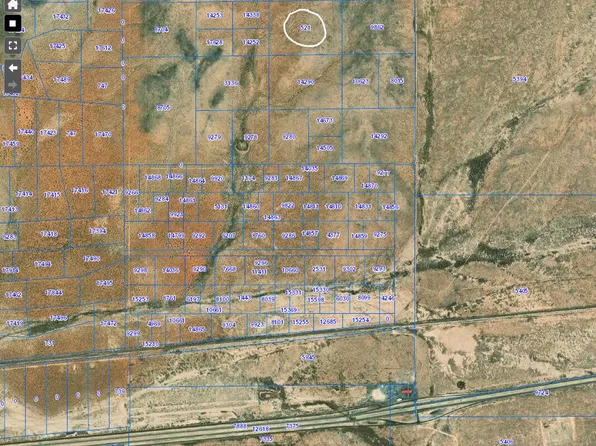Select parcel labeled 14252
Screen dimensions: 596x446
[250, 42]
